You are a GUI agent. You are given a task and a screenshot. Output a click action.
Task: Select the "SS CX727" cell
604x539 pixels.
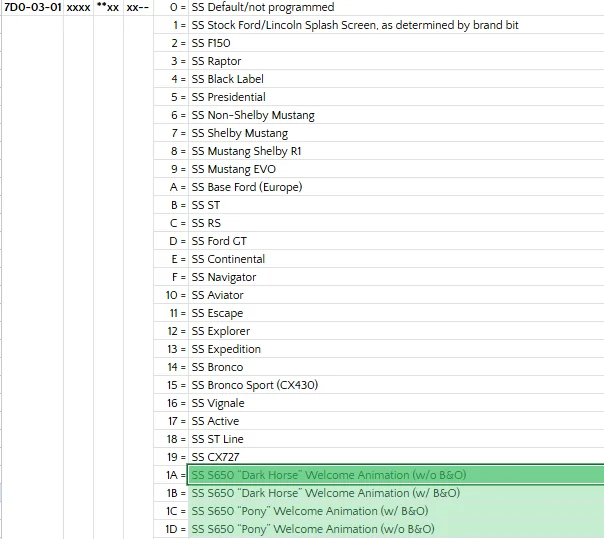coord(396,457)
